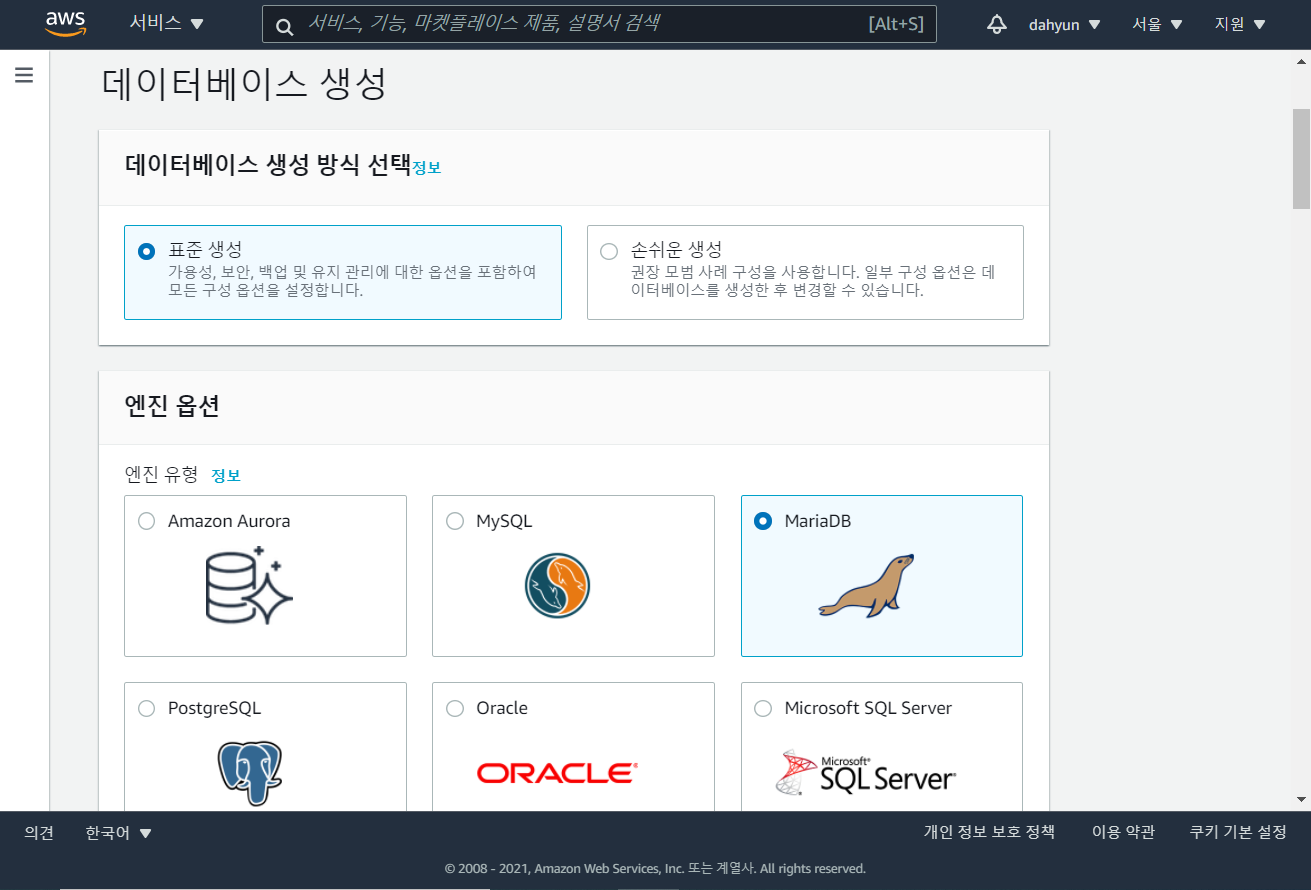
Task: Focus the AWS services search field
Action: click(x=599, y=24)
